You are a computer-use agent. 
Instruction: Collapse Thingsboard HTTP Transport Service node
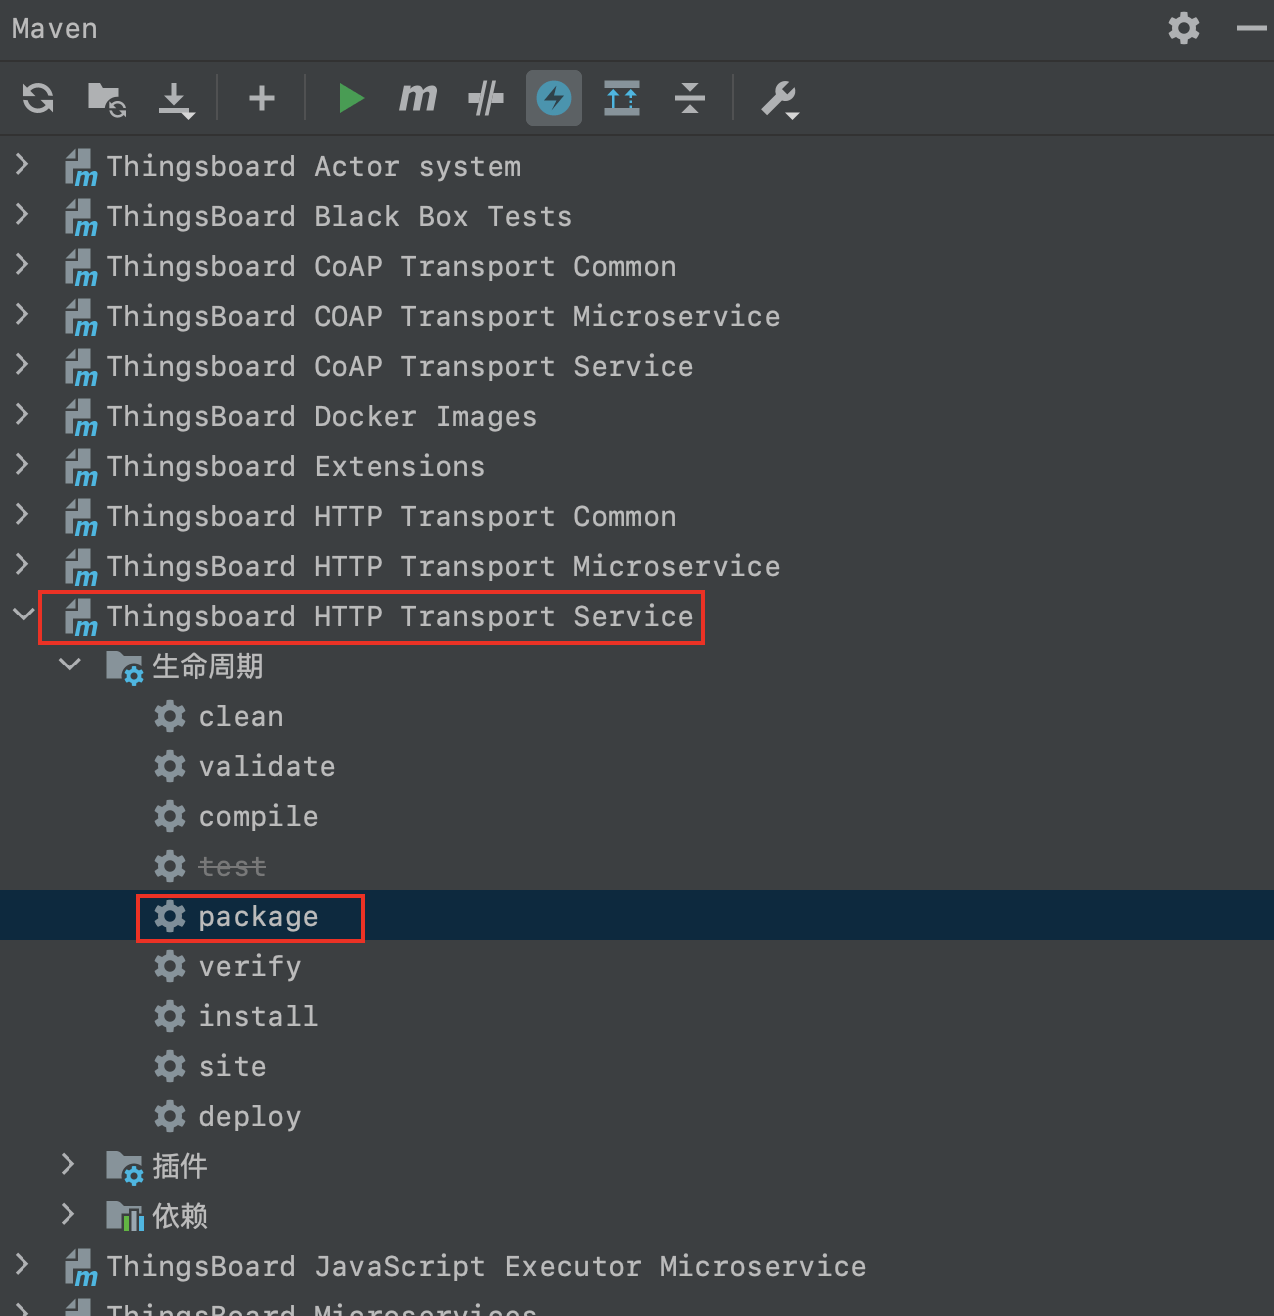(x=24, y=615)
